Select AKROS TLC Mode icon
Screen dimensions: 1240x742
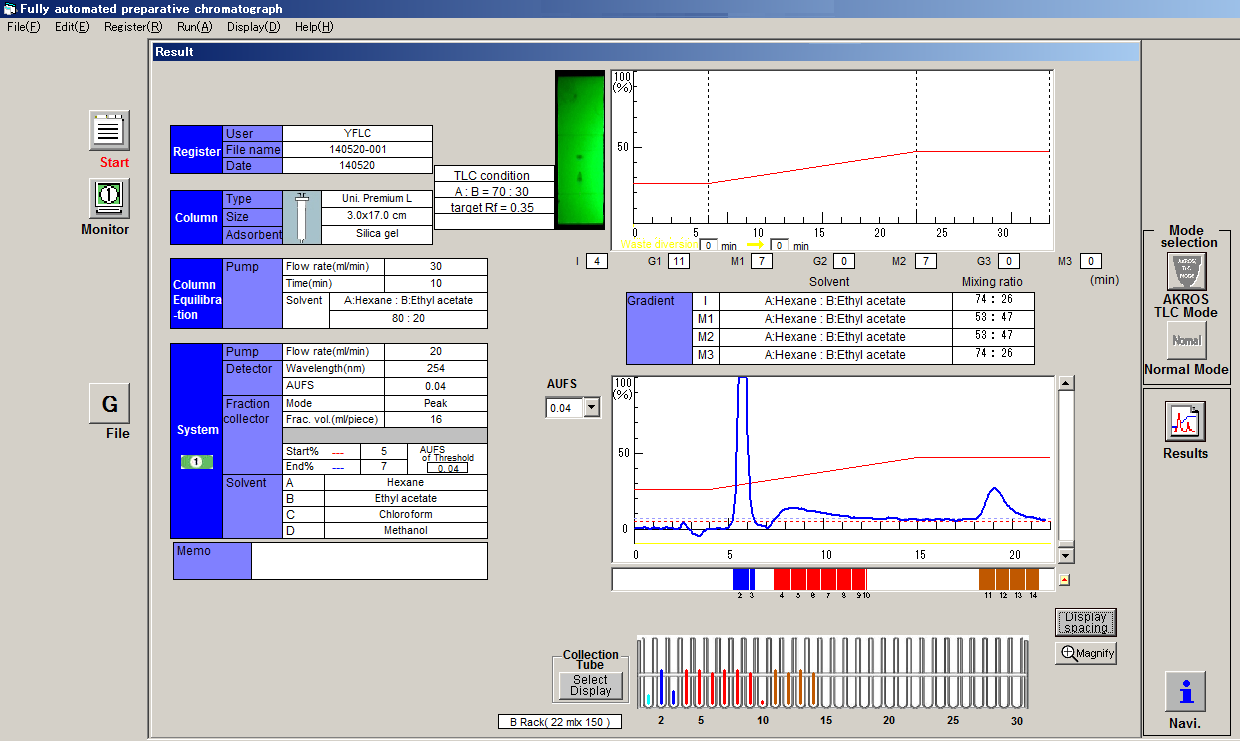(1187, 270)
